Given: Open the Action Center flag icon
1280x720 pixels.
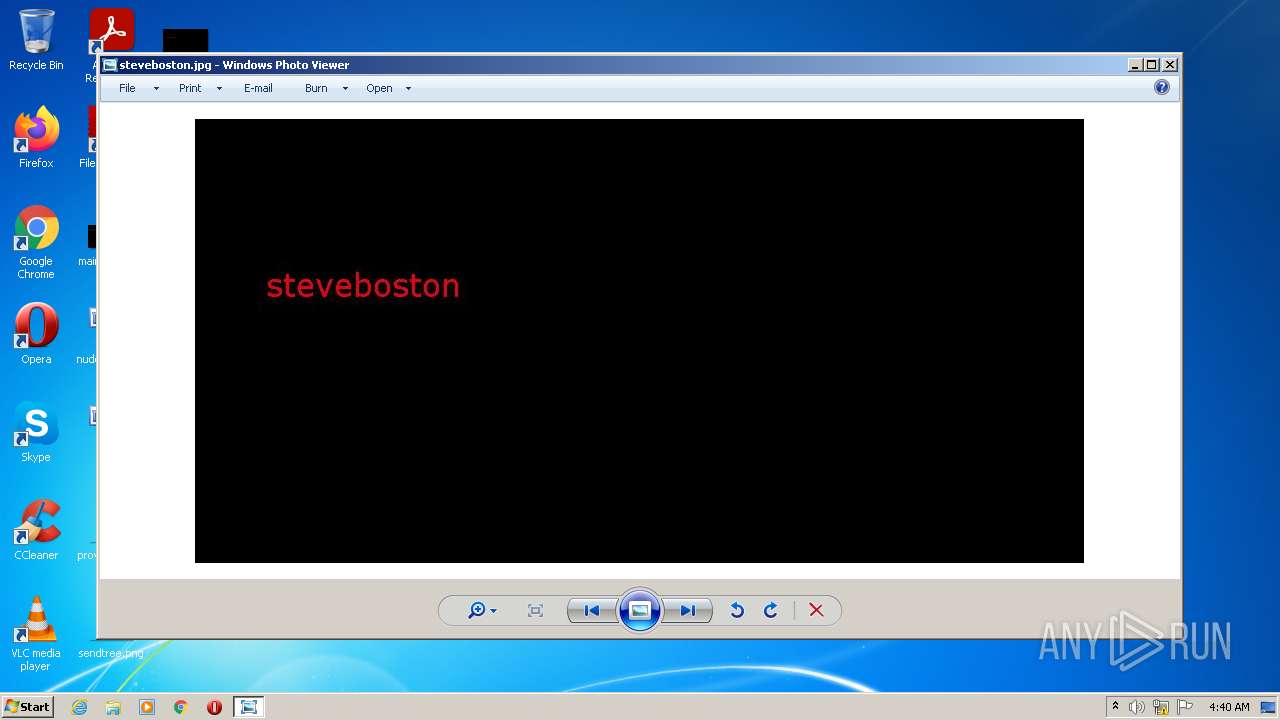Looking at the screenshot, I should click(1185, 707).
